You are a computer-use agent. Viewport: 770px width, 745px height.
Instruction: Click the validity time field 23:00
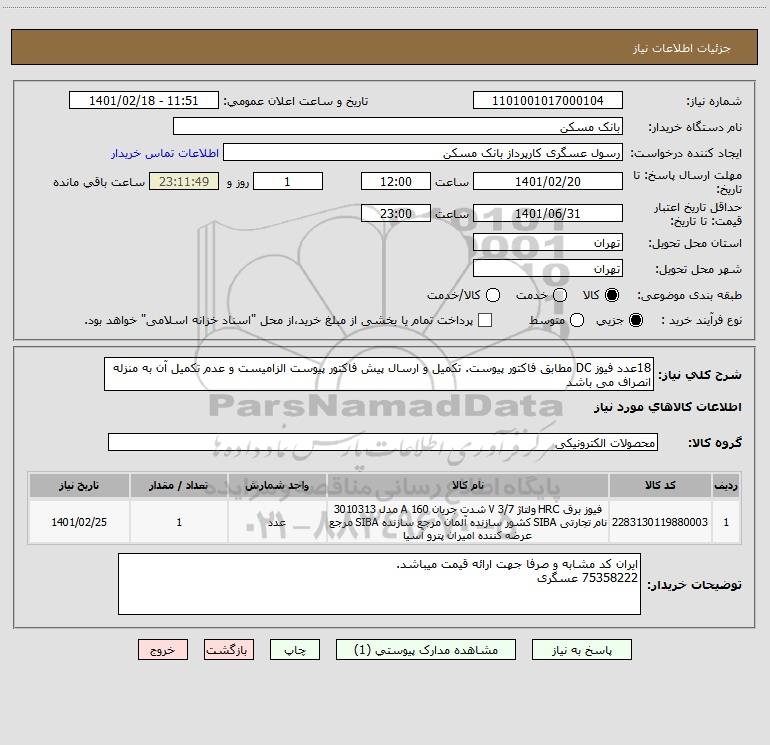(396, 214)
